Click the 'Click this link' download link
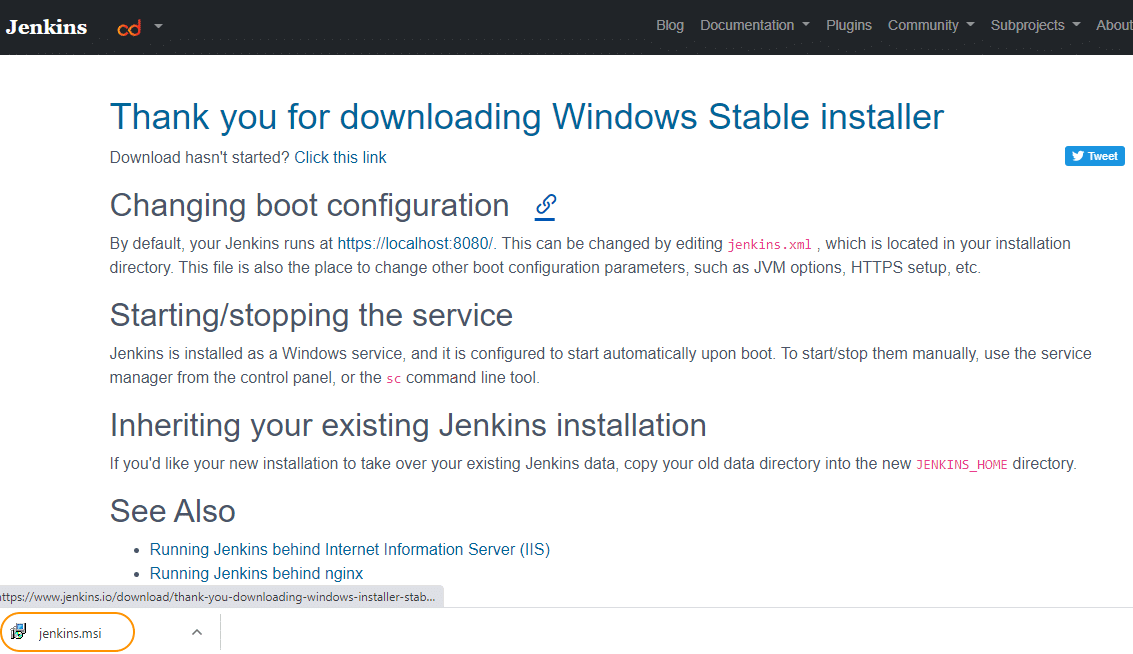The image size is (1133, 654). pos(340,158)
